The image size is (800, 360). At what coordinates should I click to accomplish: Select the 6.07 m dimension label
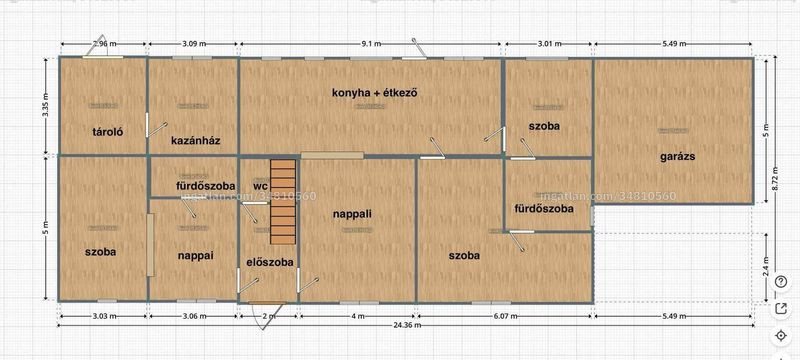point(505,316)
